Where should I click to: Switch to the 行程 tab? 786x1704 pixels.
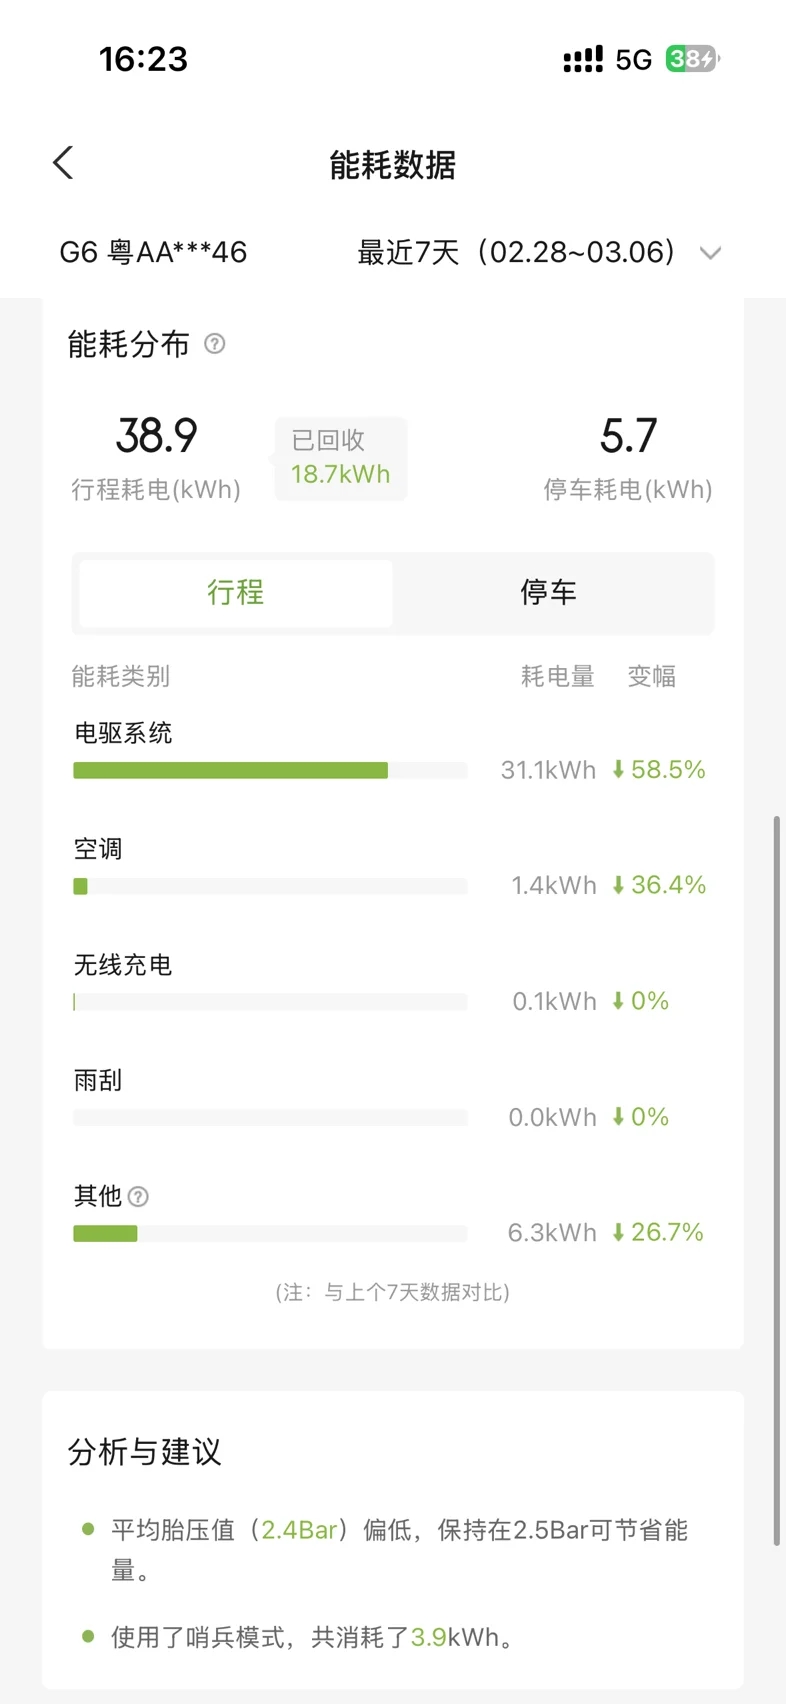[x=236, y=593]
